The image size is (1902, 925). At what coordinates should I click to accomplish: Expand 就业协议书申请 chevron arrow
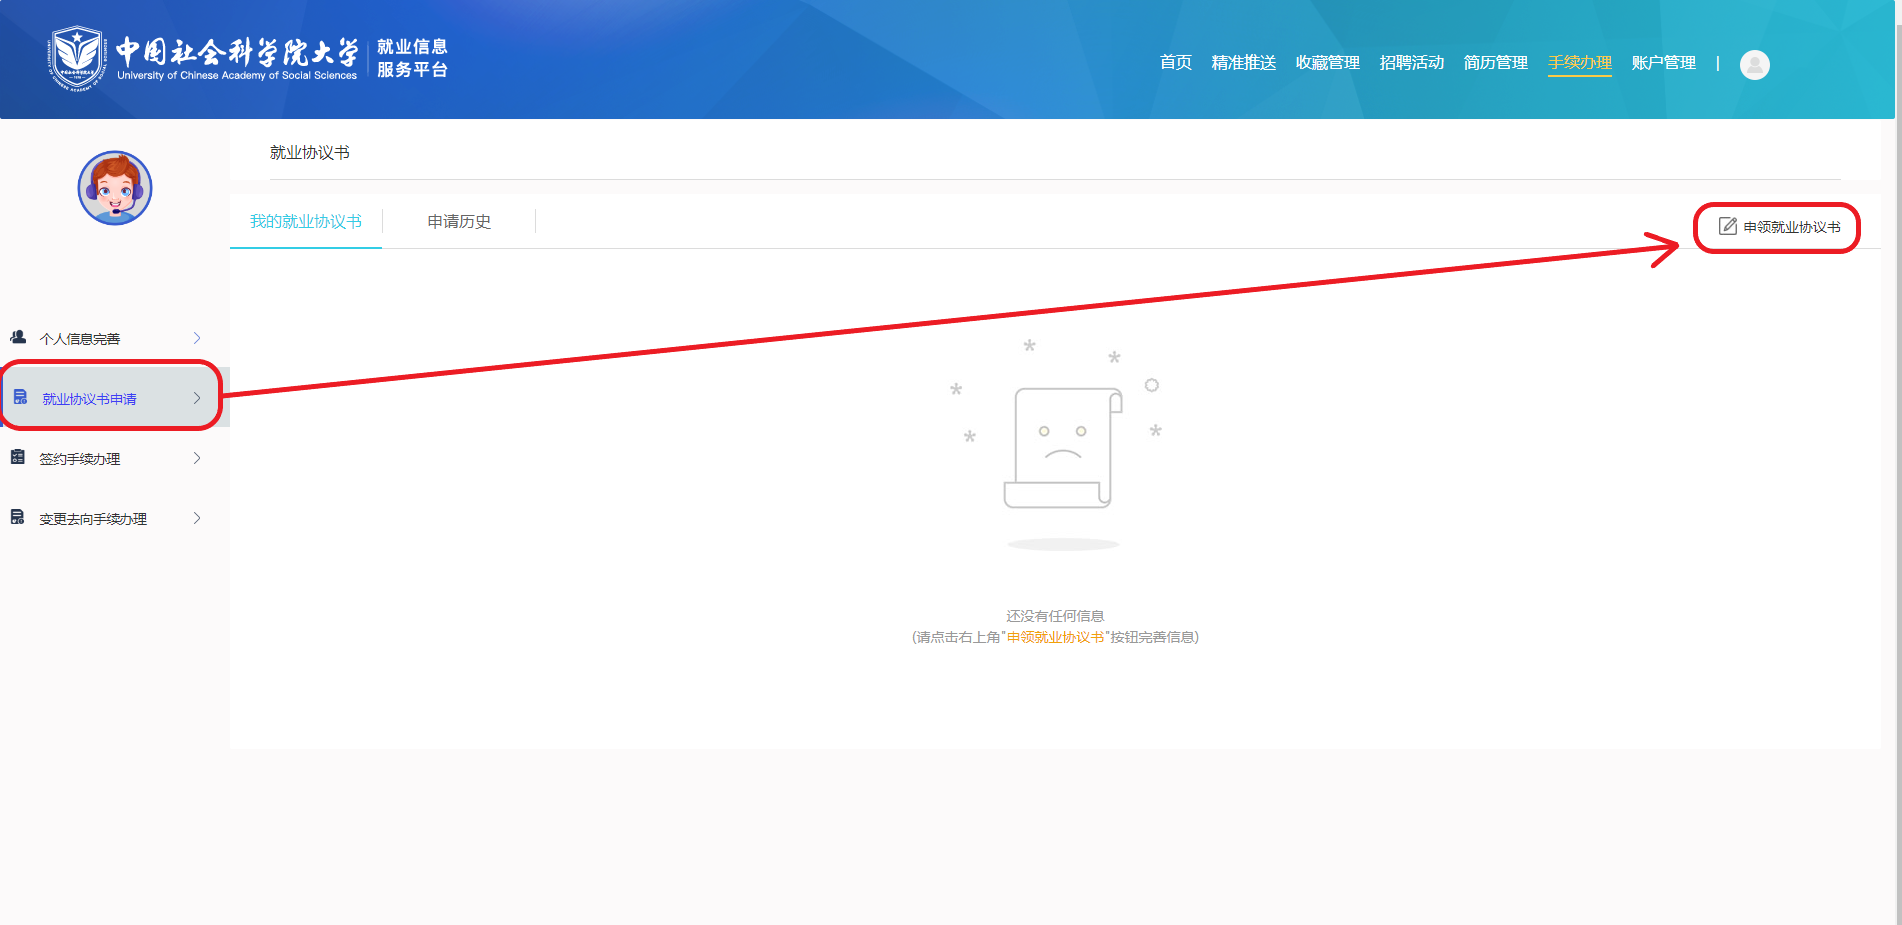coord(197,398)
